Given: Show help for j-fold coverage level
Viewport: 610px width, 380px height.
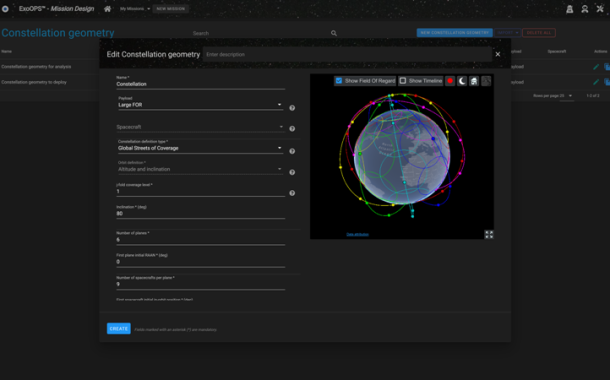Looking at the screenshot, I should click(x=292, y=193).
